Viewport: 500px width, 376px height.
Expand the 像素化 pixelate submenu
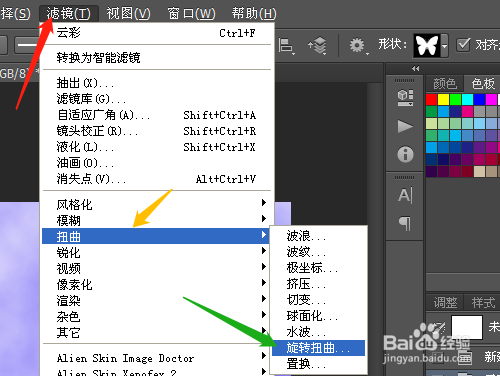(157, 284)
